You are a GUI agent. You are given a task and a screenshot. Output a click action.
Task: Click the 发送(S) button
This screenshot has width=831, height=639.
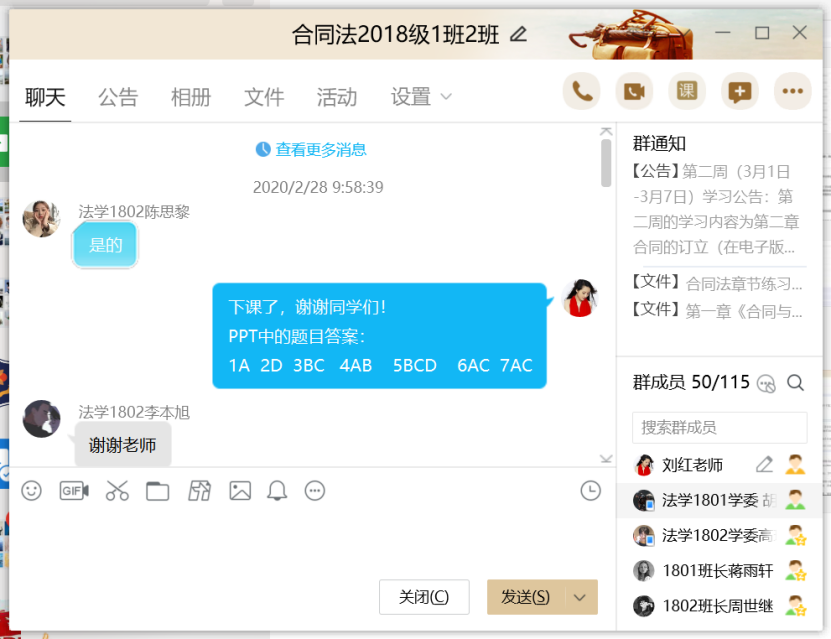pyautogui.click(x=526, y=598)
